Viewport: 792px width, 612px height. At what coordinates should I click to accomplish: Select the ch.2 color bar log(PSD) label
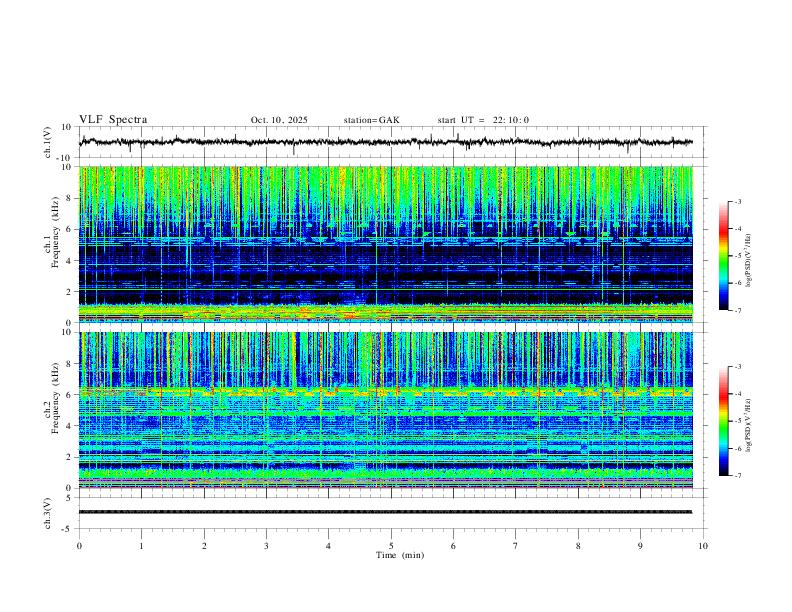pyautogui.click(x=749, y=426)
